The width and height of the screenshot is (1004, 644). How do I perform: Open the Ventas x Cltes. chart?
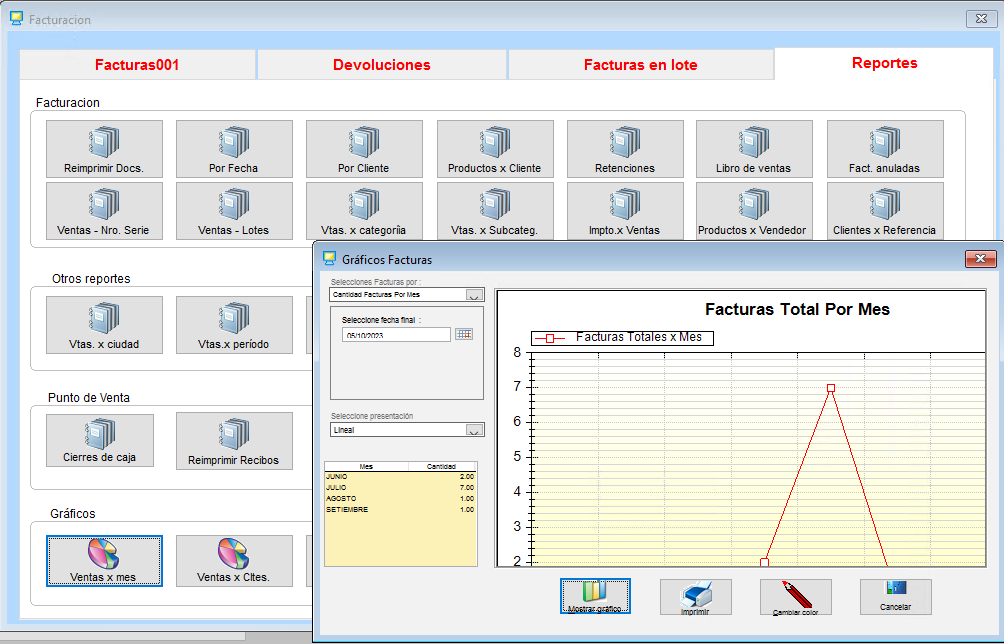point(234,561)
